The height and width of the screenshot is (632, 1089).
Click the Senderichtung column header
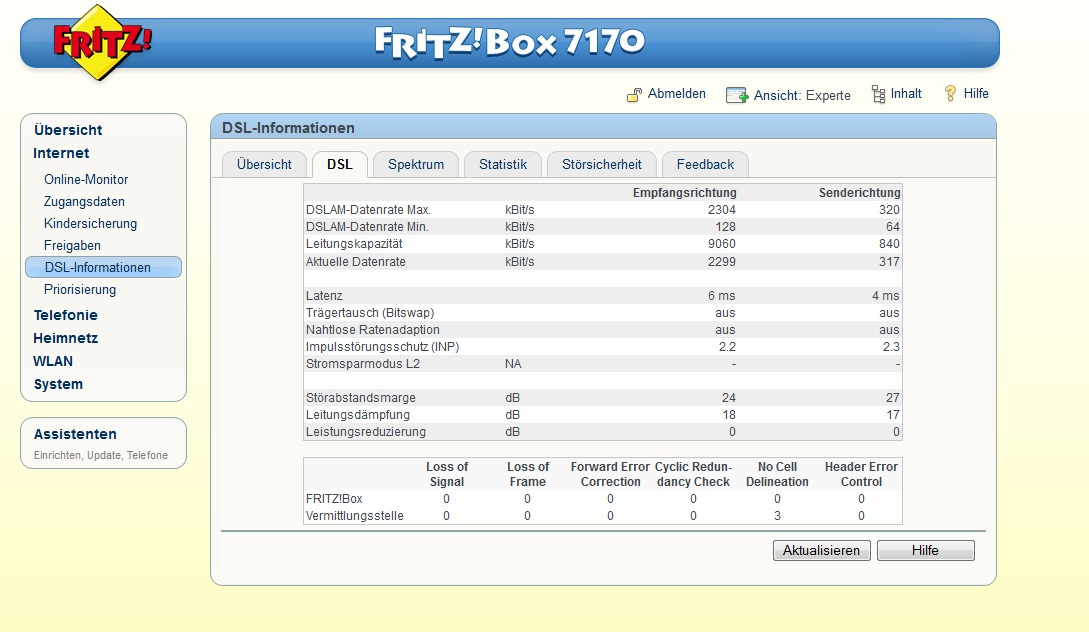[859, 192]
